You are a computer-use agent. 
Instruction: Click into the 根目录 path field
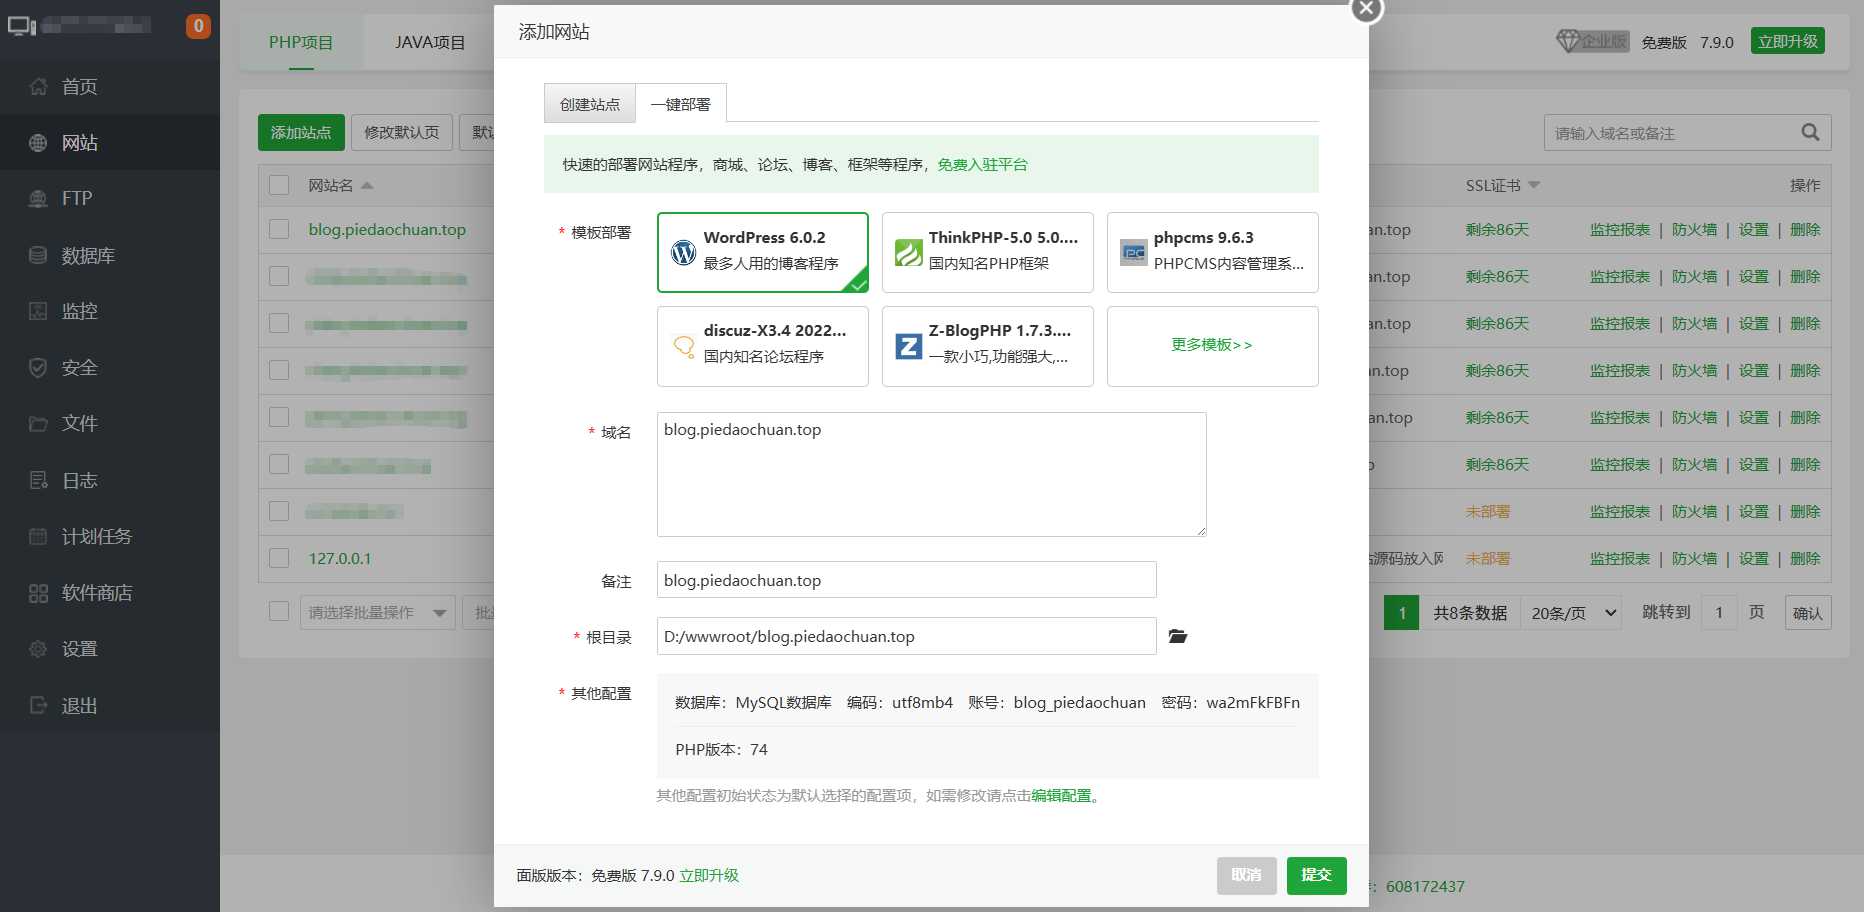[x=907, y=636]
